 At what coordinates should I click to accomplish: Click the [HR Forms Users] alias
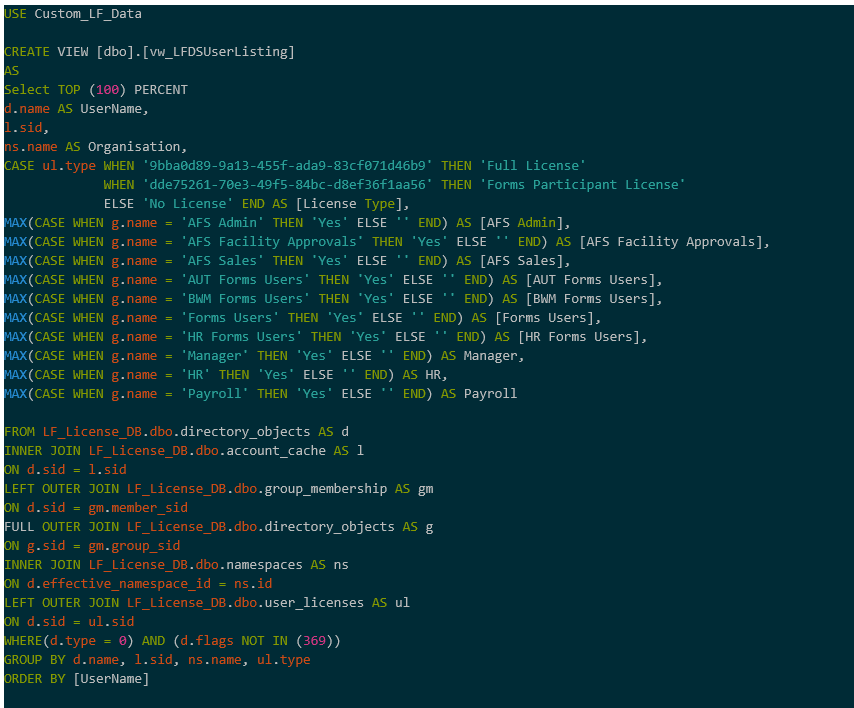[582, 337]
